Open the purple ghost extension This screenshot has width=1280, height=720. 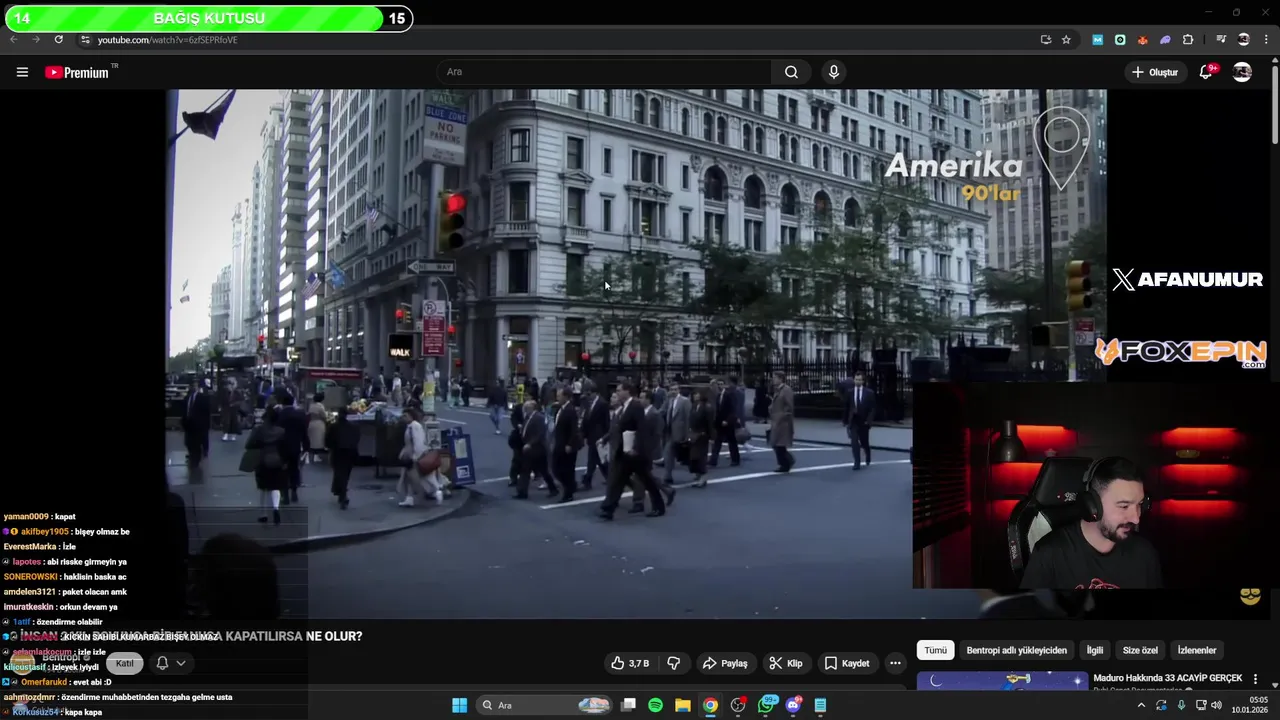(1165, 40)
